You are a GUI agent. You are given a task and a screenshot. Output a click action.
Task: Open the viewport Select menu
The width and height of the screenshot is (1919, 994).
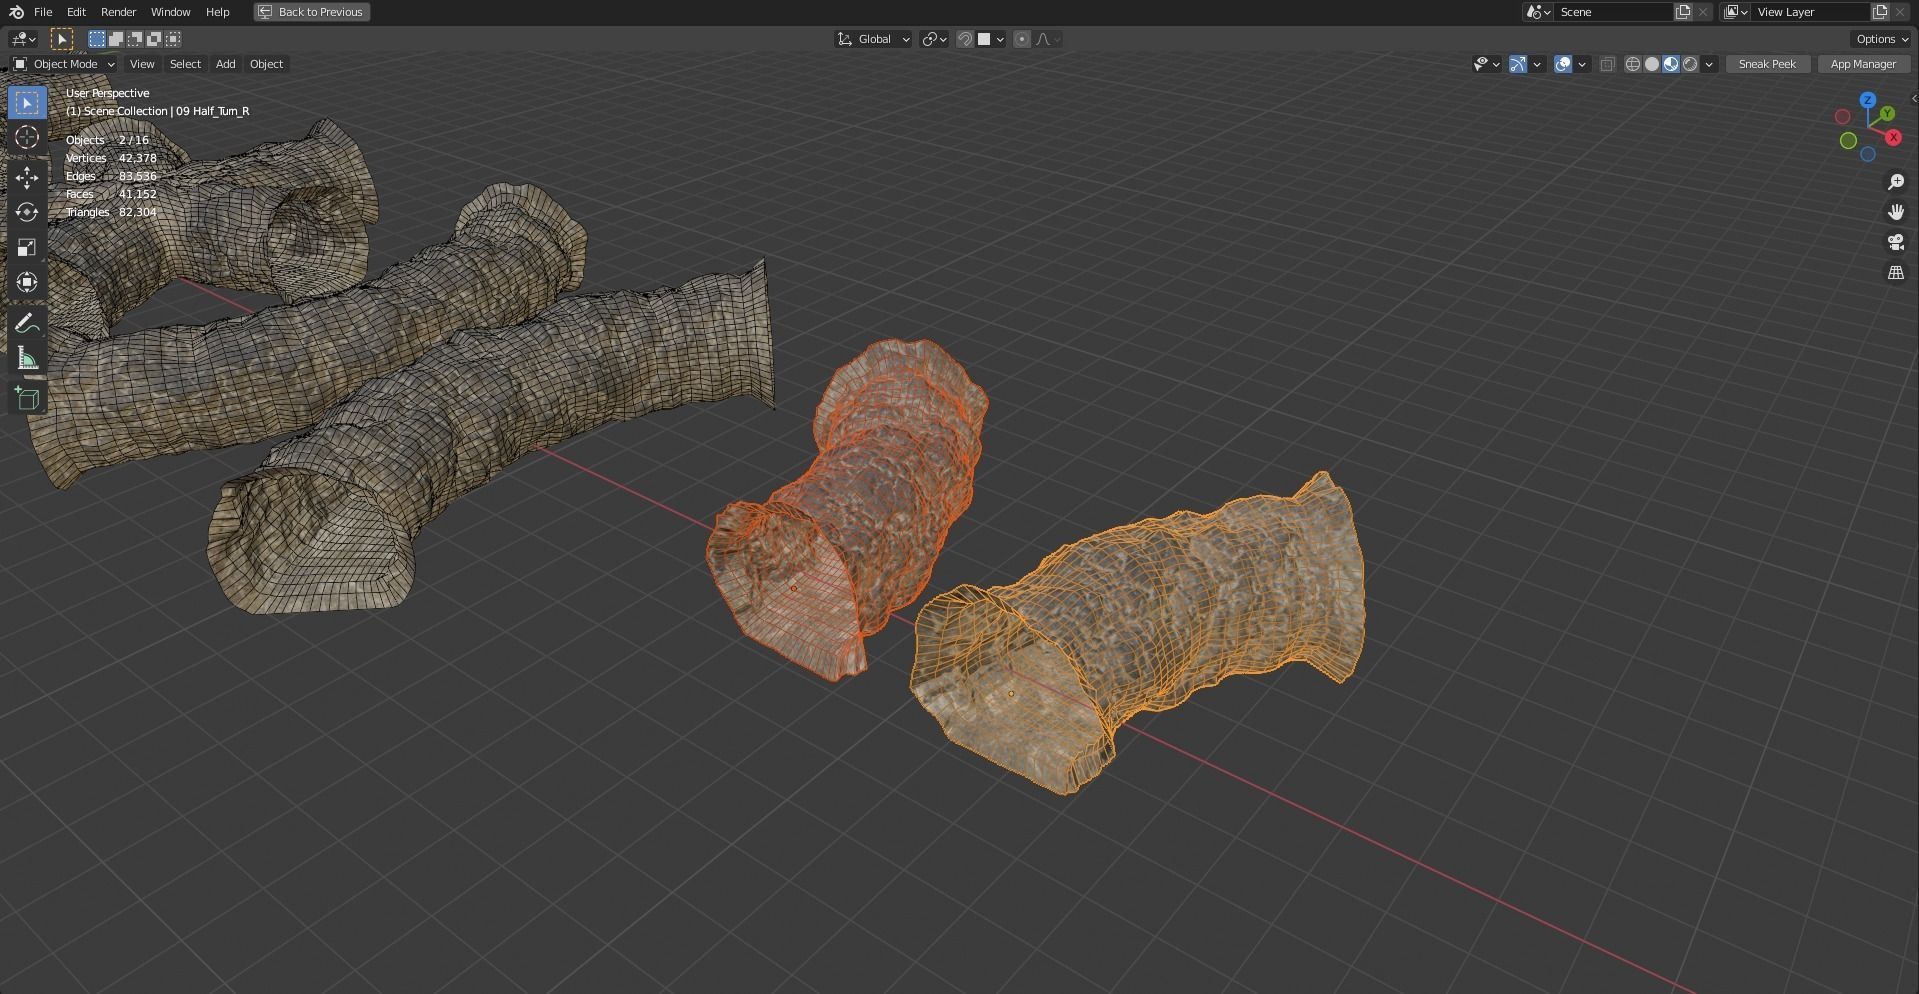click(185, 64)
